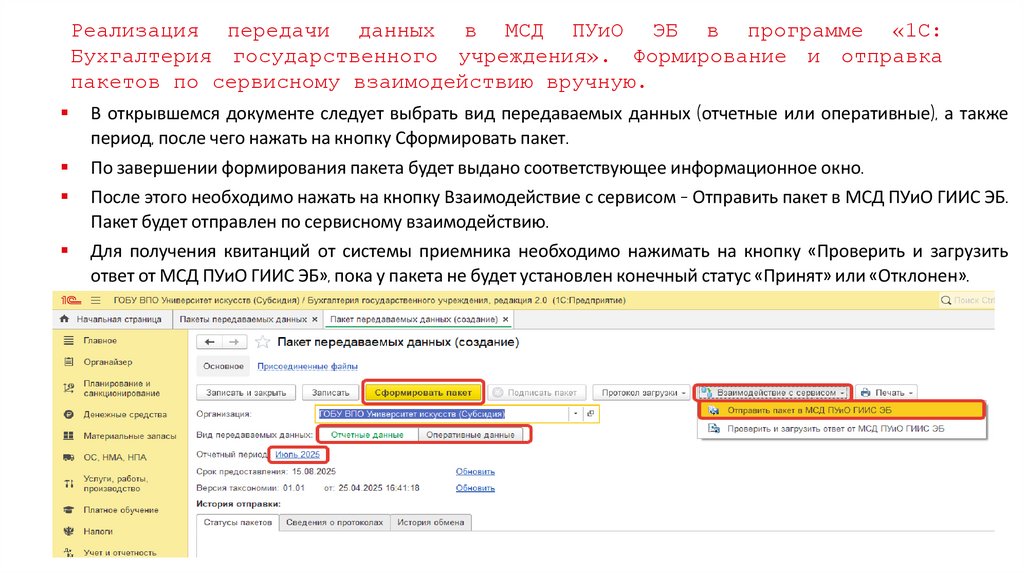Click the Услуги, работы, производство icon
The image size is (1024, 574).
point(69,483)
